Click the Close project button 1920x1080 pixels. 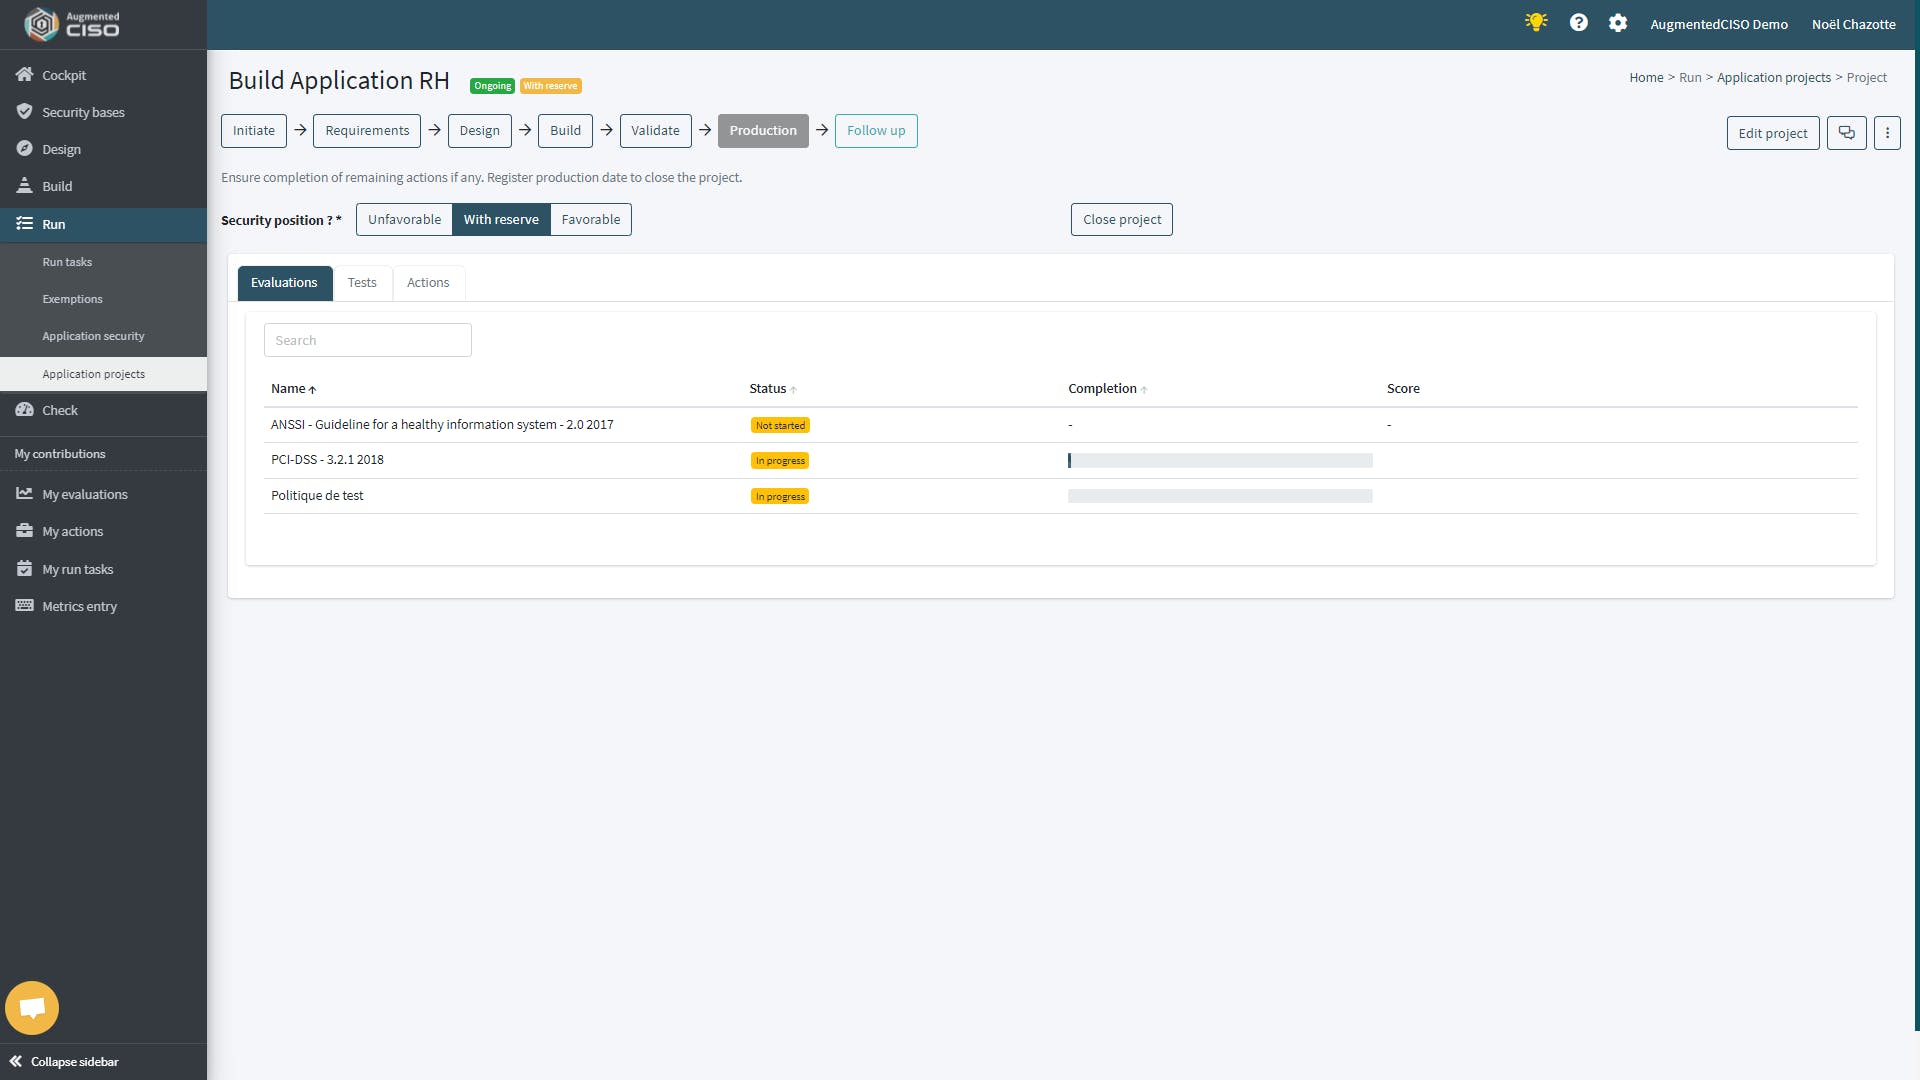[x=1121, y=219]
